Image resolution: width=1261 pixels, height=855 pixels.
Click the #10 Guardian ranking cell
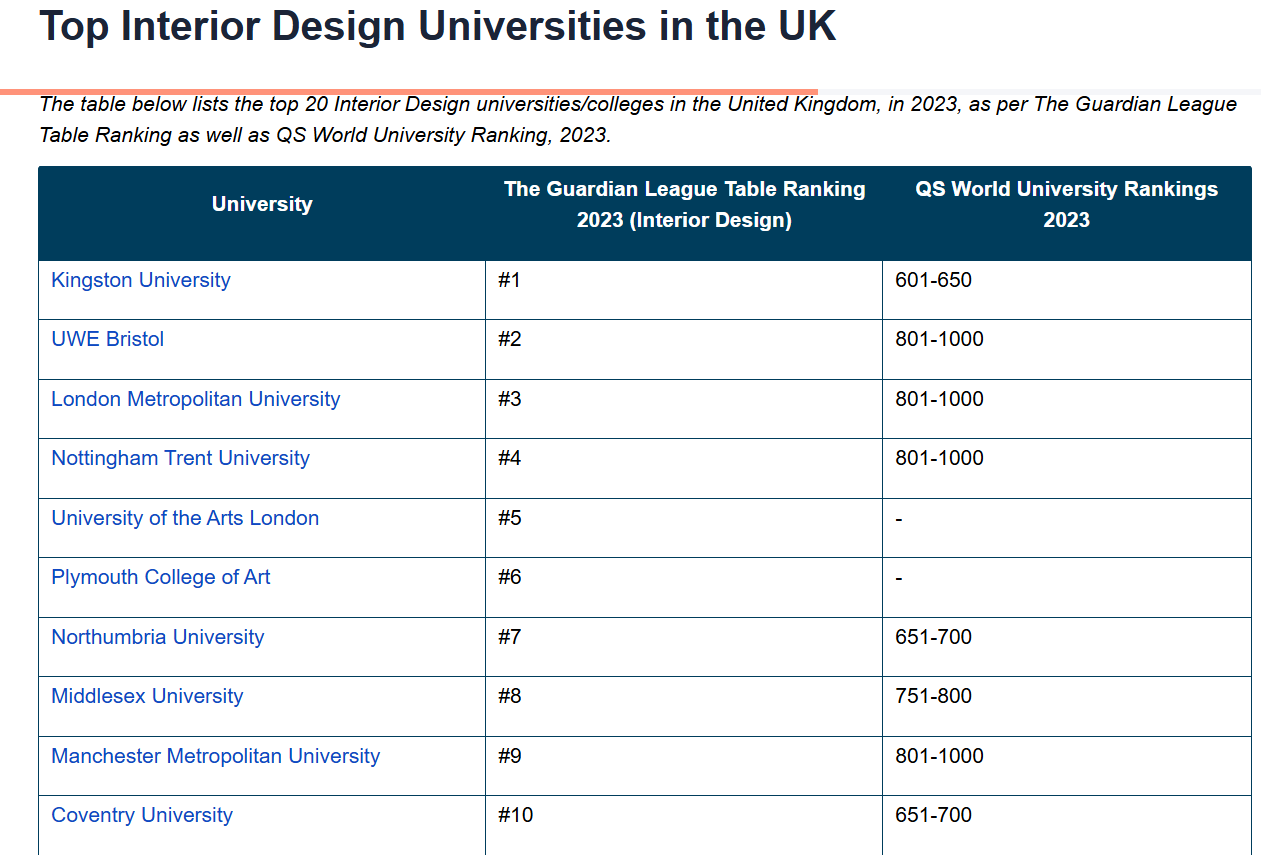(516, 815)
